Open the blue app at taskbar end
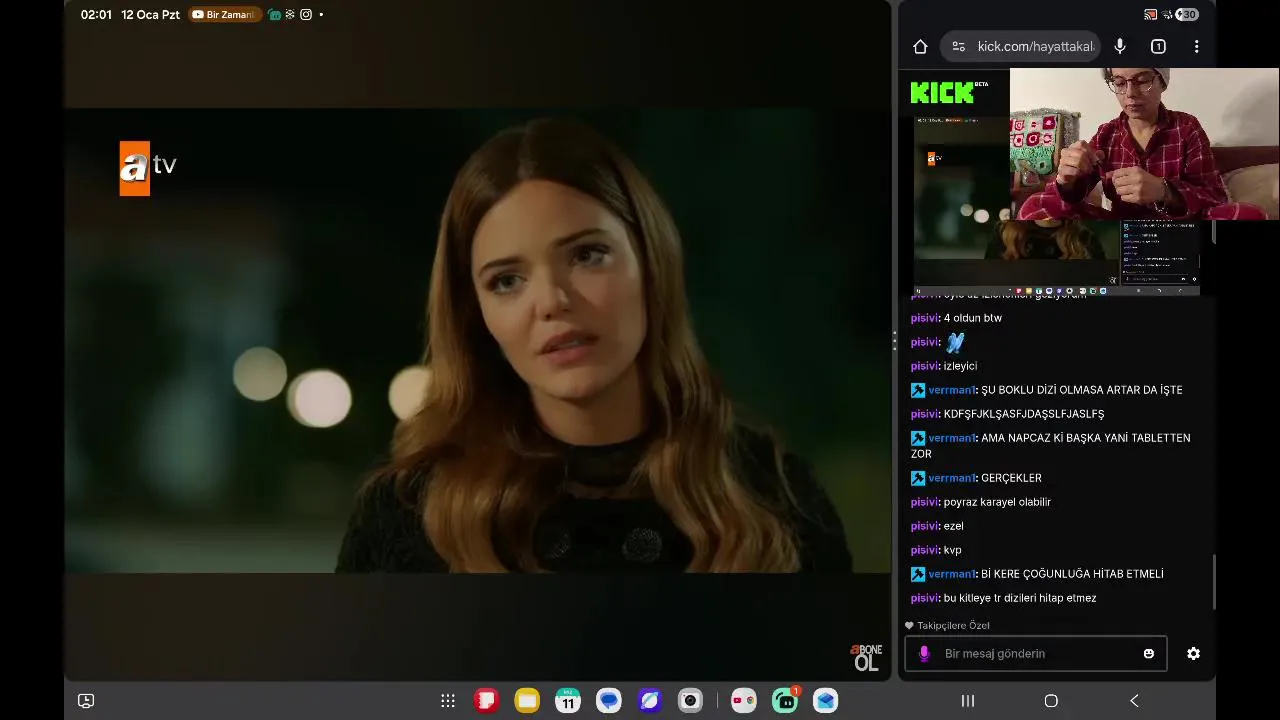This screenshot has height=720, width=1280. tap(825, 701)
